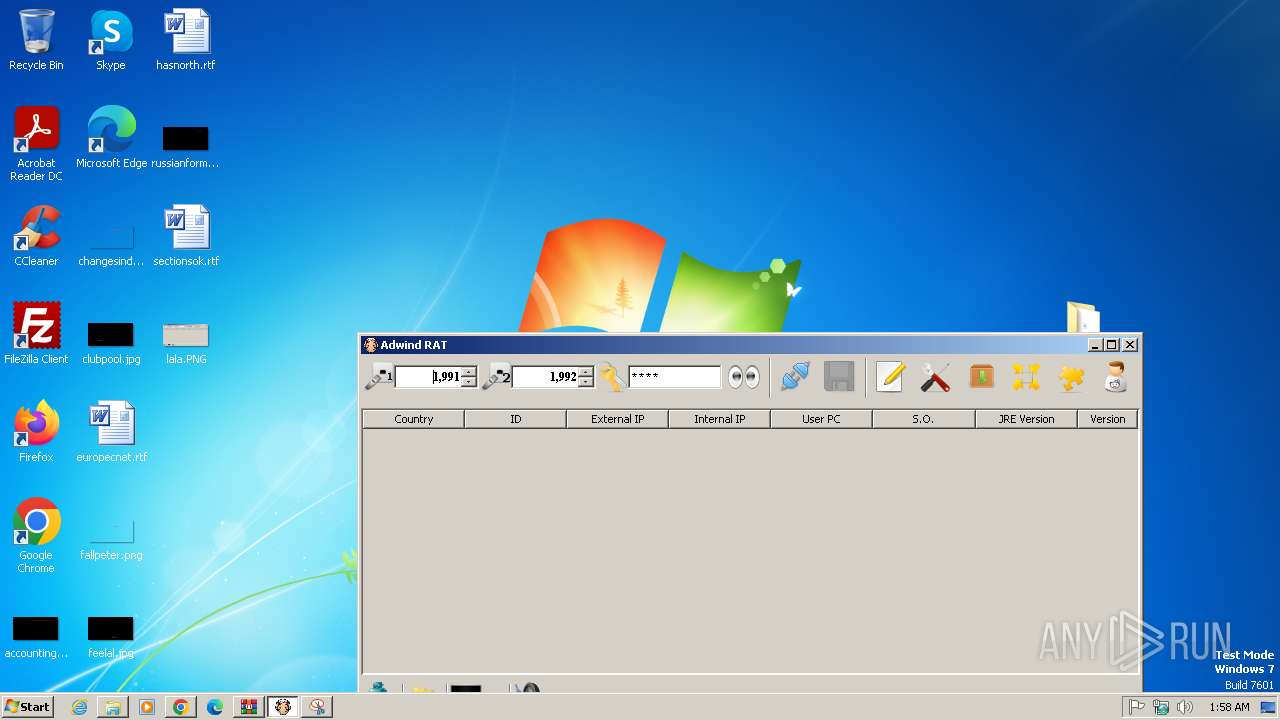Select Google Chrome desktop shortcut
Screen dimensions: 1280x720
36,536
